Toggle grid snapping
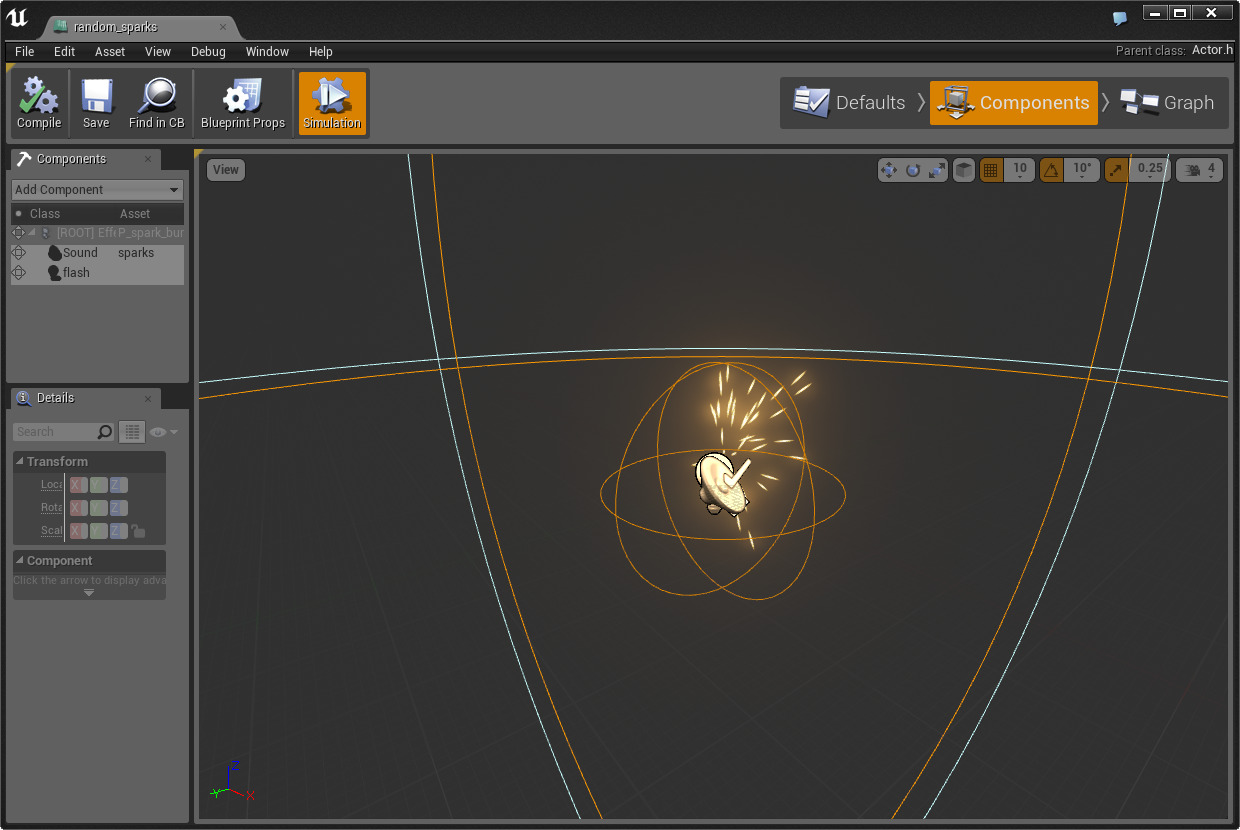This screenshot has height=830, width=1240. click(x=991, y=170)
